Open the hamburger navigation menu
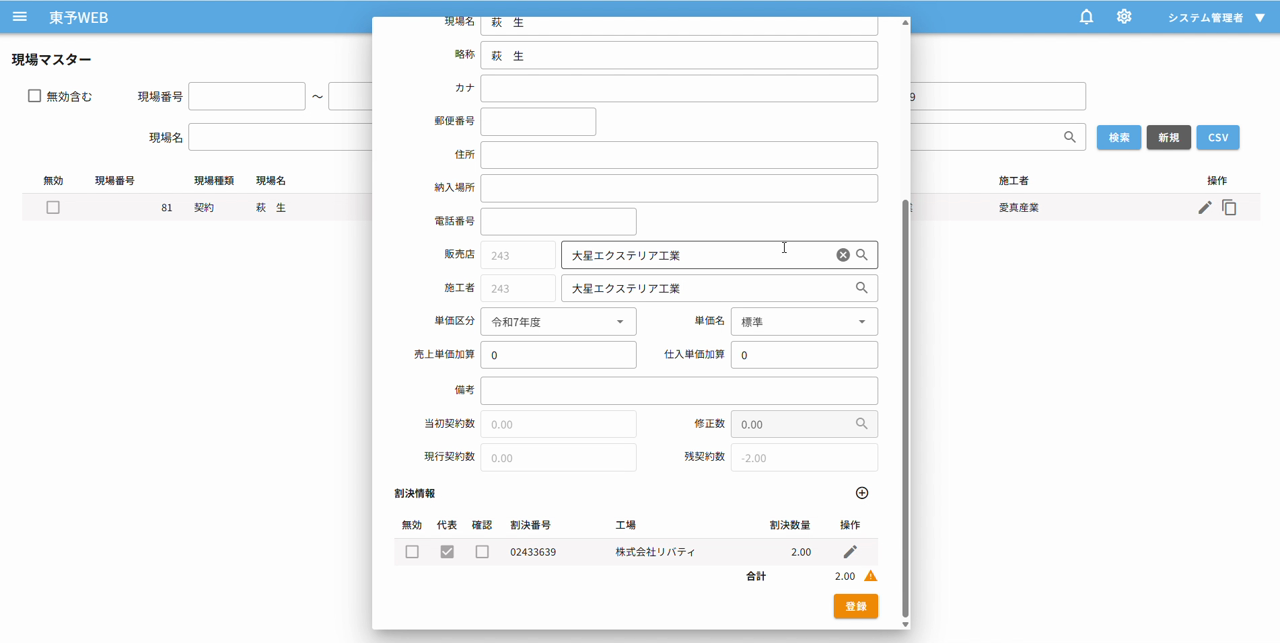The image size is (1280, 643). [20, 17]
